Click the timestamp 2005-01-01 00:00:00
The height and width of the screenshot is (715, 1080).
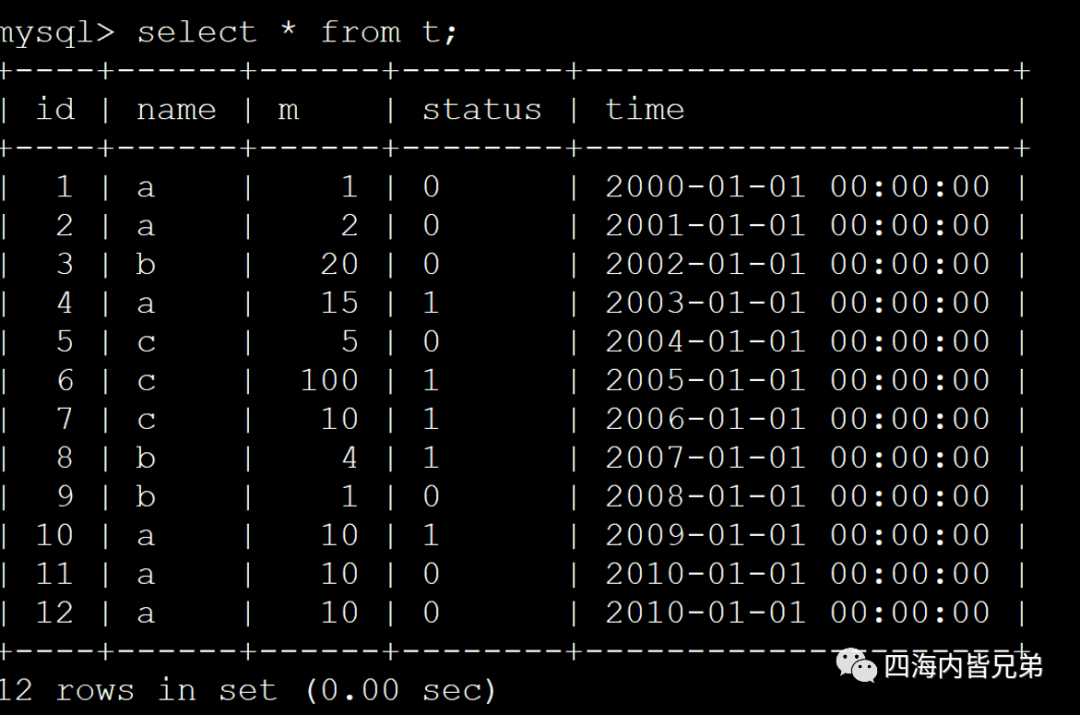point(797,380)
